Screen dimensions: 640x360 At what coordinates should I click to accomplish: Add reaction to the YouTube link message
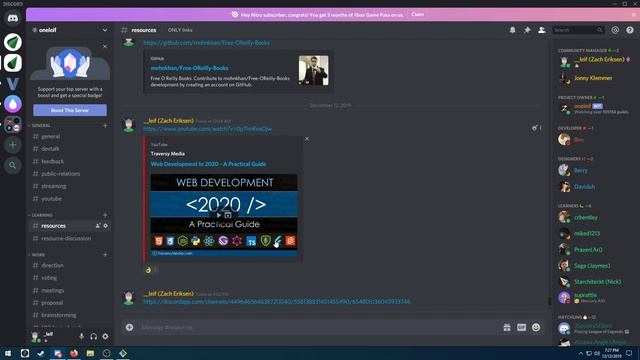pos(534,128)
